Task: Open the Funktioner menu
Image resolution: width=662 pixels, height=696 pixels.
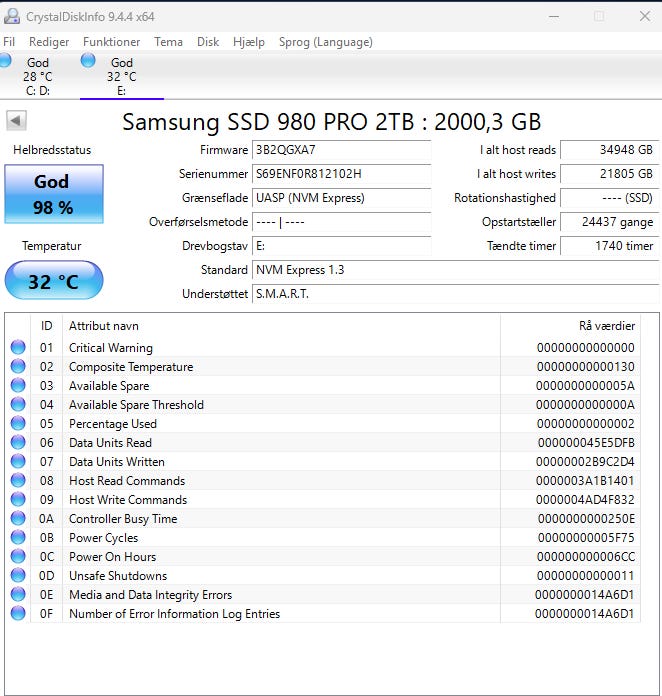Action: 111,42
